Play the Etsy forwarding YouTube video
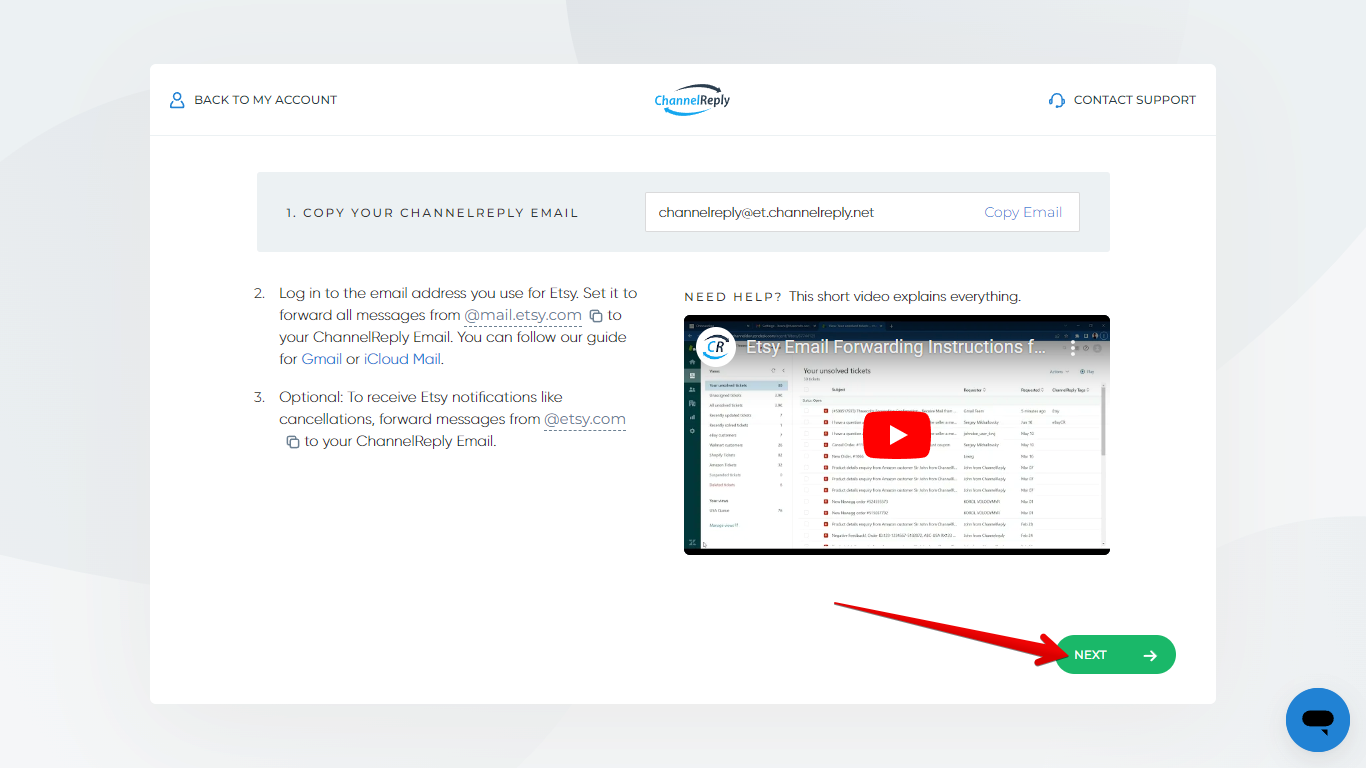 coord(897,435)
